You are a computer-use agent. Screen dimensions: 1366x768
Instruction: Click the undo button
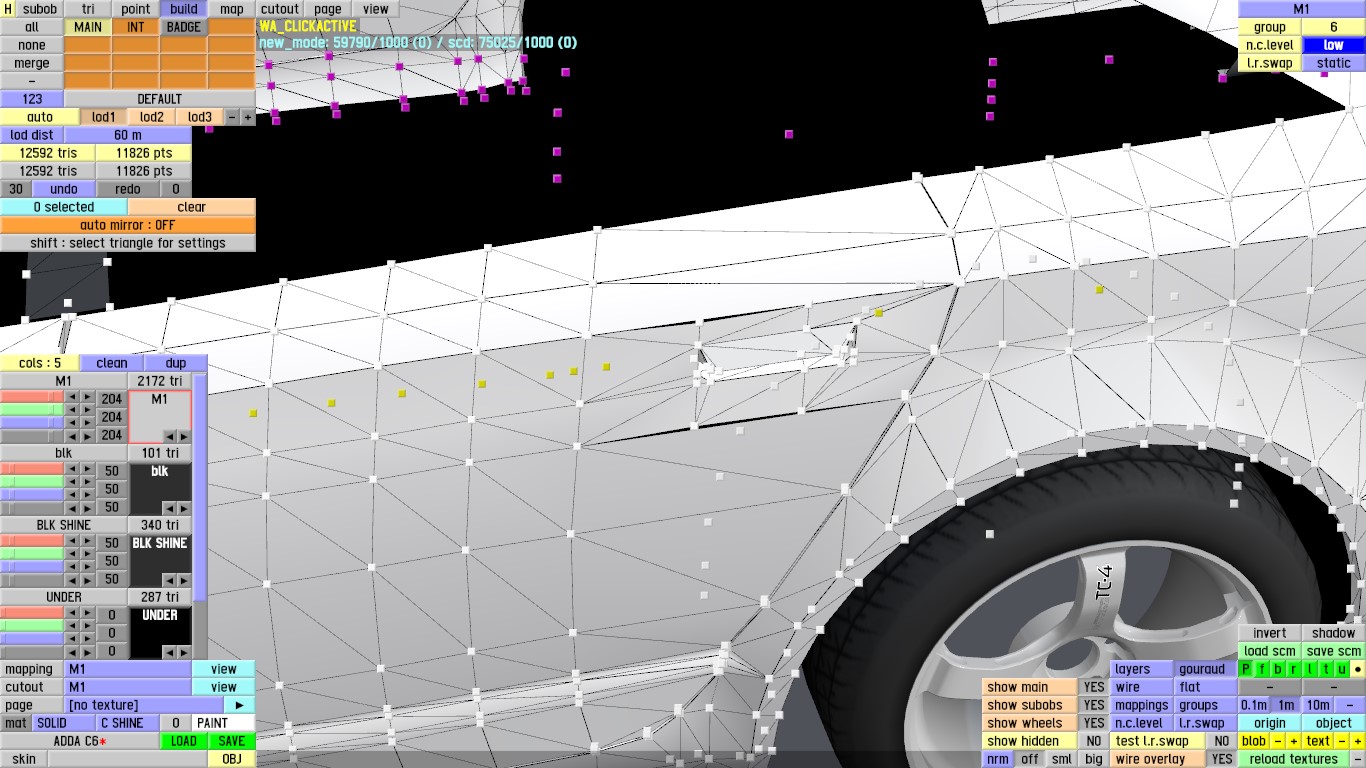pos(64,189)
